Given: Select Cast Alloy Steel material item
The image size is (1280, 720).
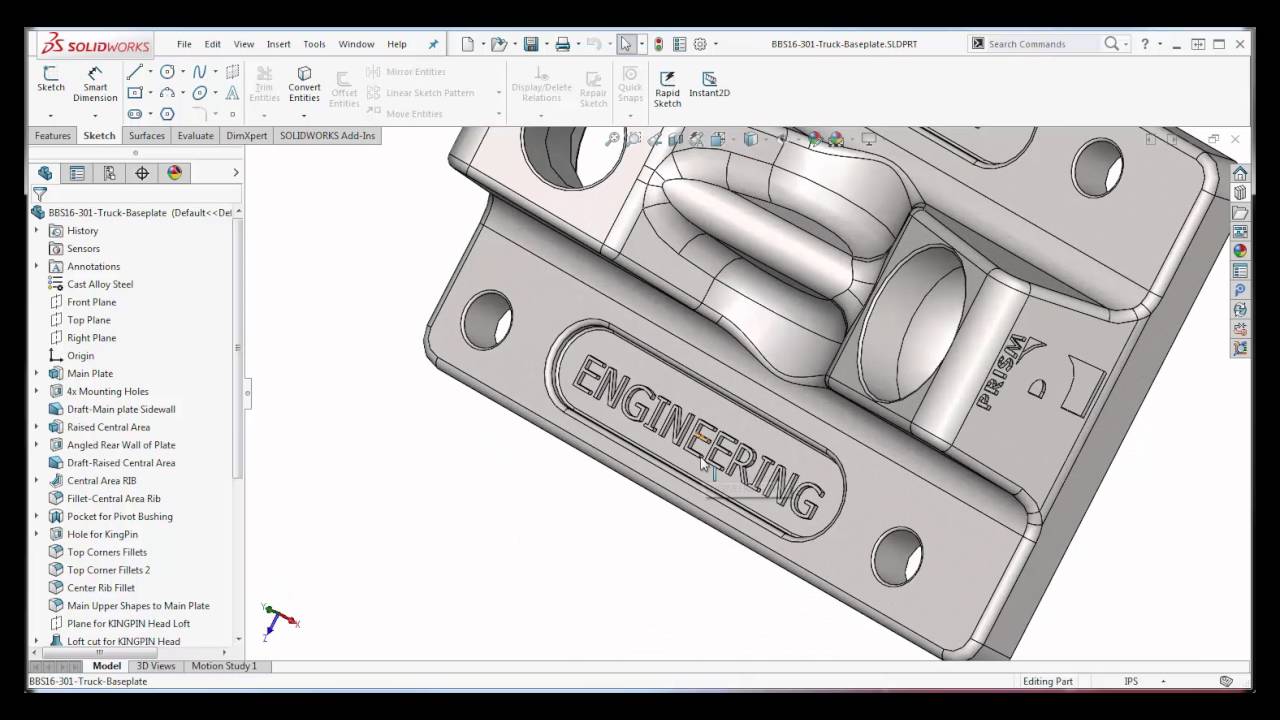Looking at the screenshot, I should point(100,284).
